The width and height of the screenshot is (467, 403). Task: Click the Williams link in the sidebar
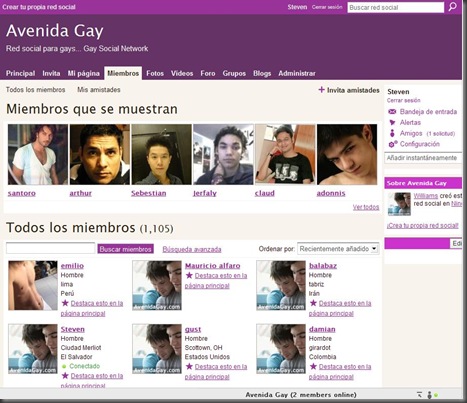tap(426, 196)
